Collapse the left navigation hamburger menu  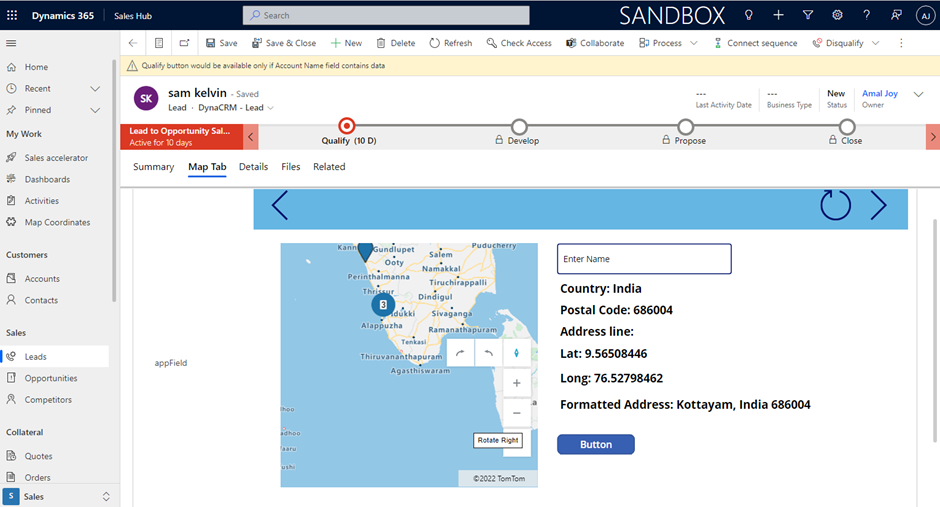(12, 43)
